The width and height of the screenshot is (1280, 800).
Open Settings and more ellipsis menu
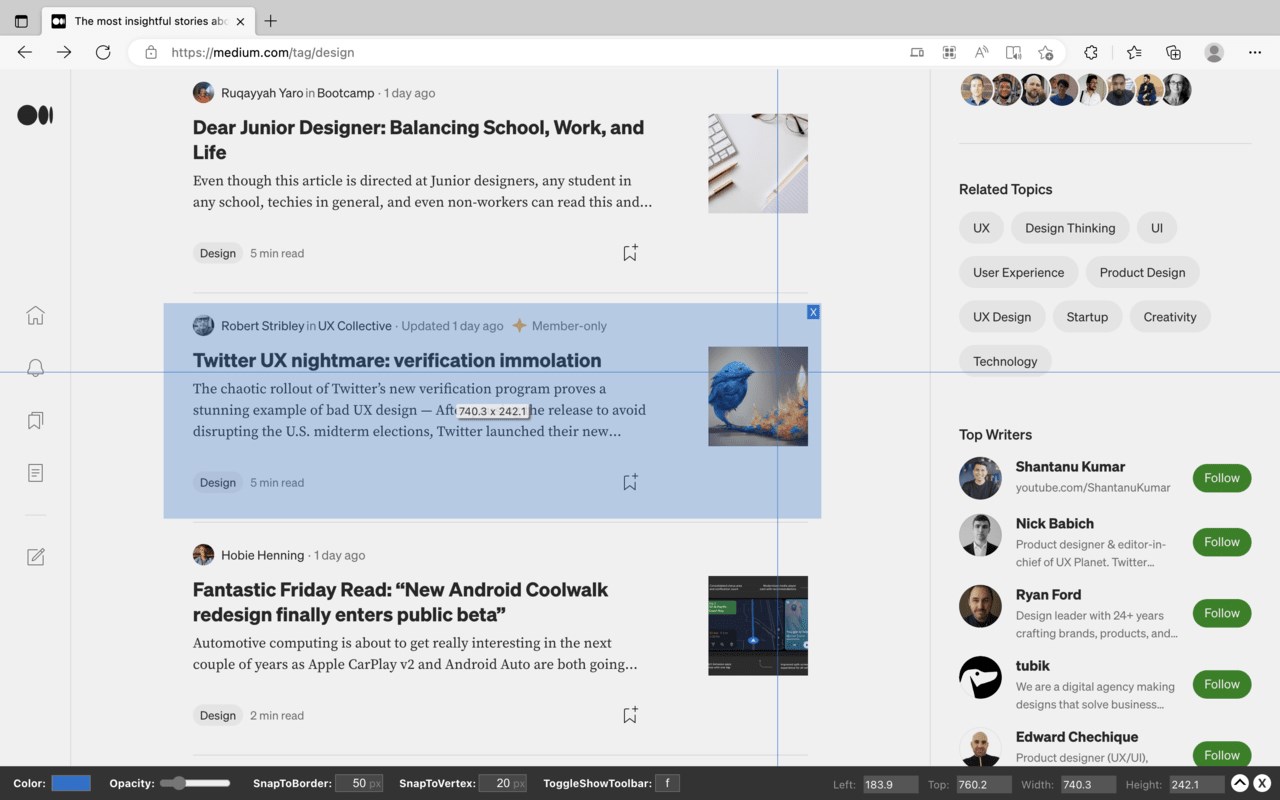point(1255,52)
